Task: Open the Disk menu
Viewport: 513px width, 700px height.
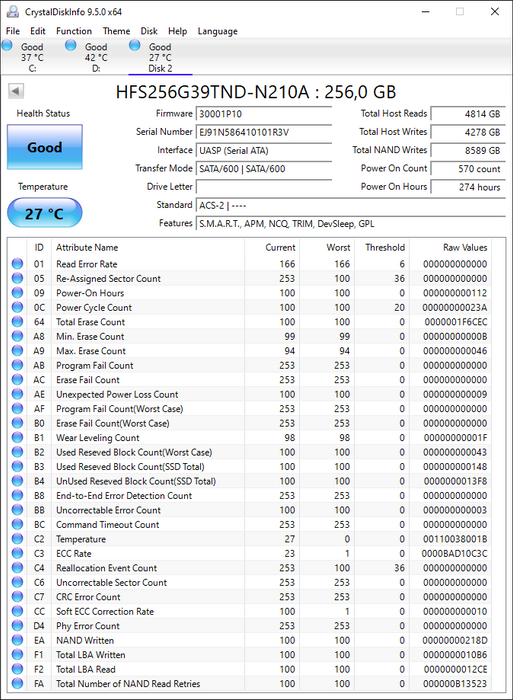Action: (149, 31)
